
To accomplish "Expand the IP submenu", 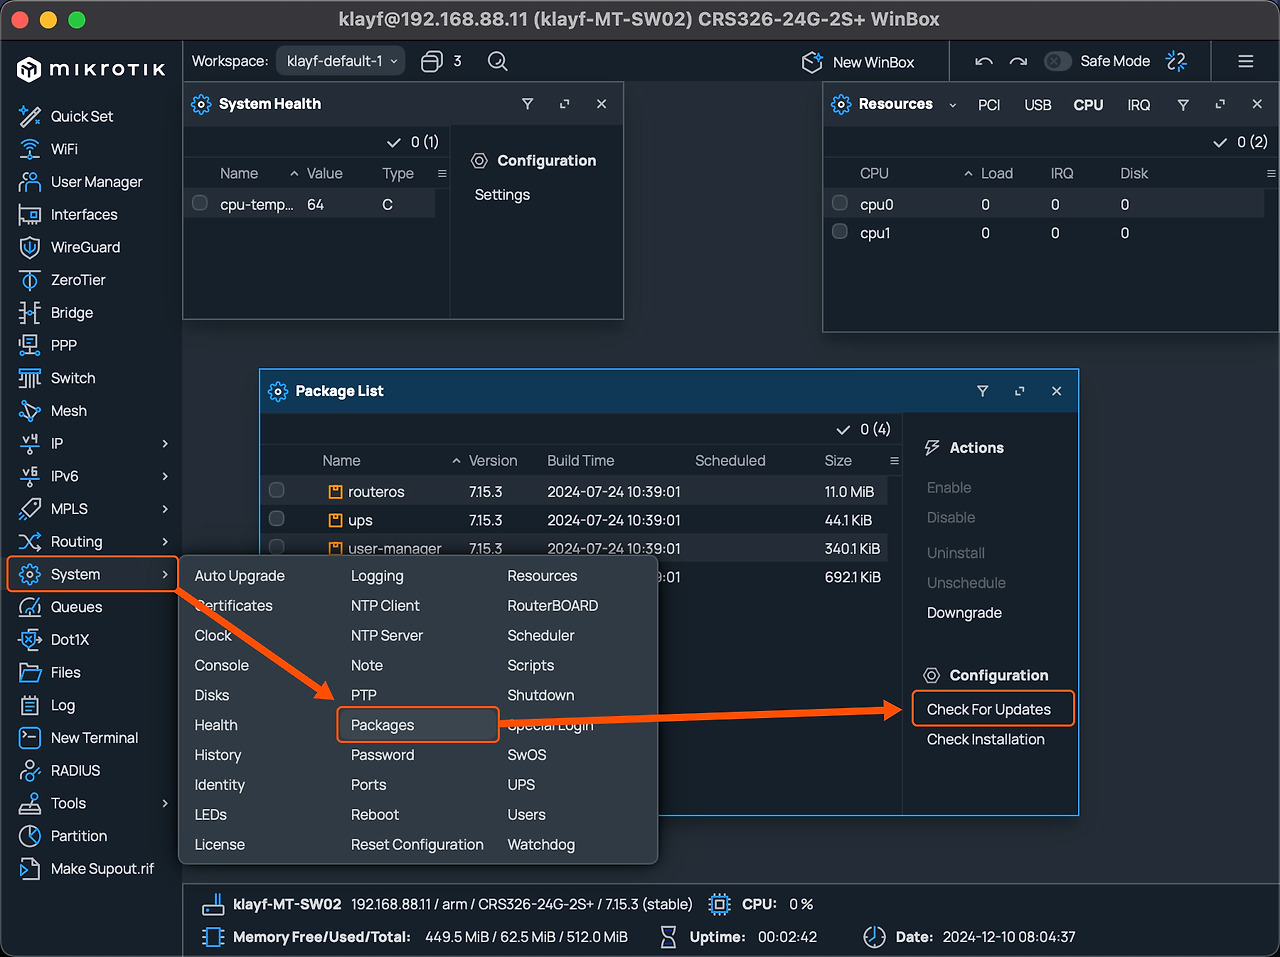I will tap(165, 443).
